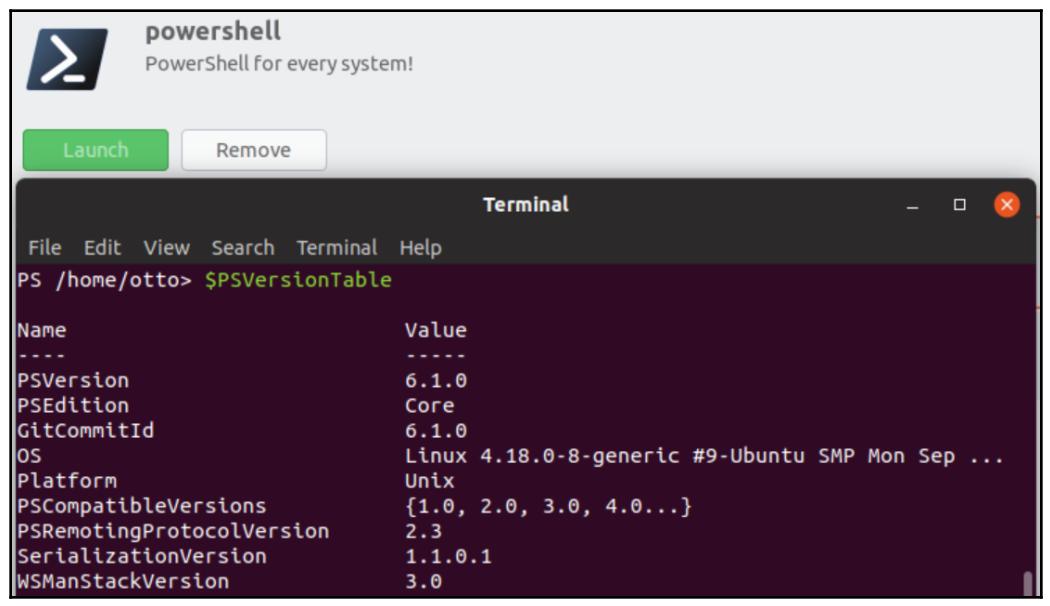Open the Help menu in Terminal

coord(421,248)
